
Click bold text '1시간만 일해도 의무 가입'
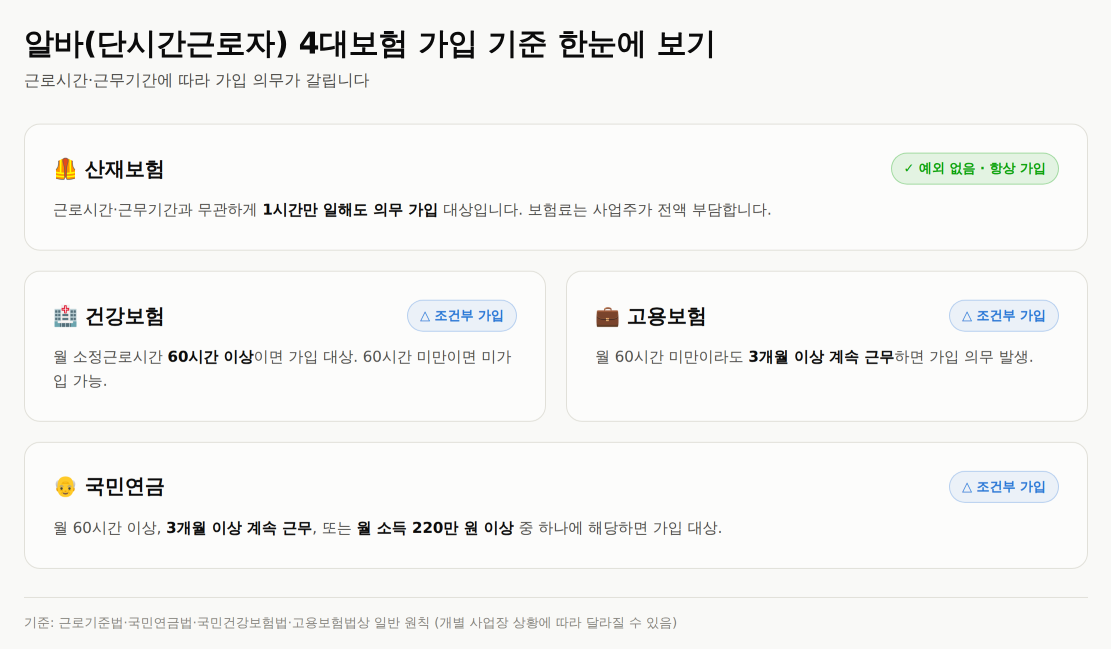(350, 210)
